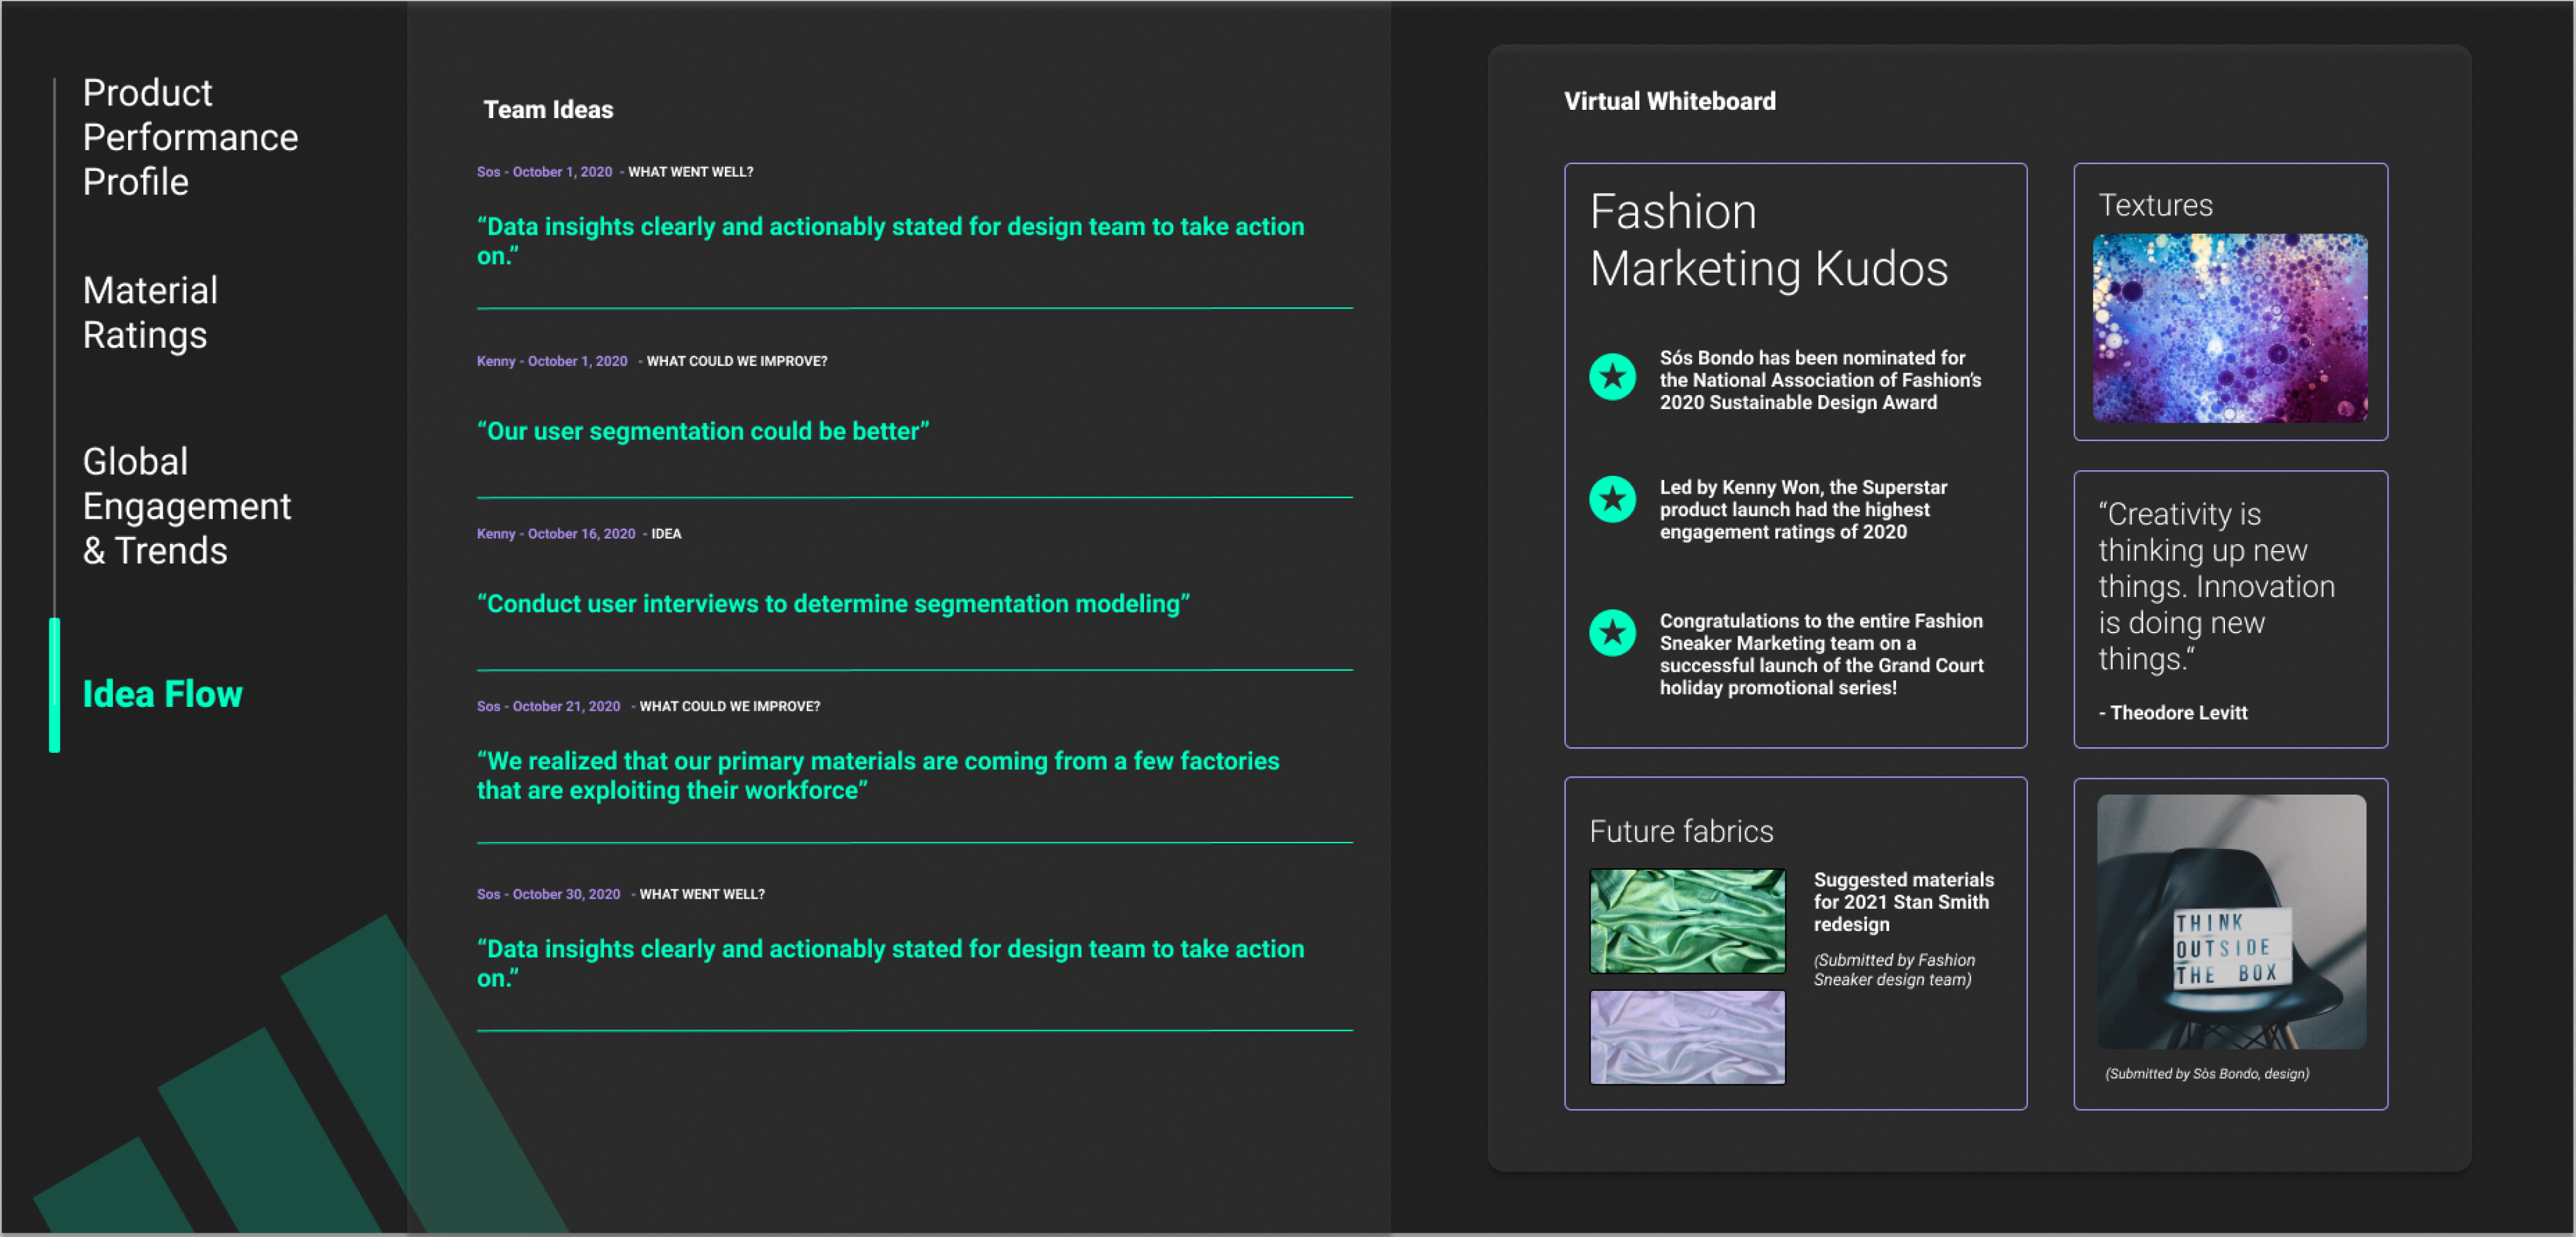
Task: Open Product Performance Profile section
Action: (190, 137)
